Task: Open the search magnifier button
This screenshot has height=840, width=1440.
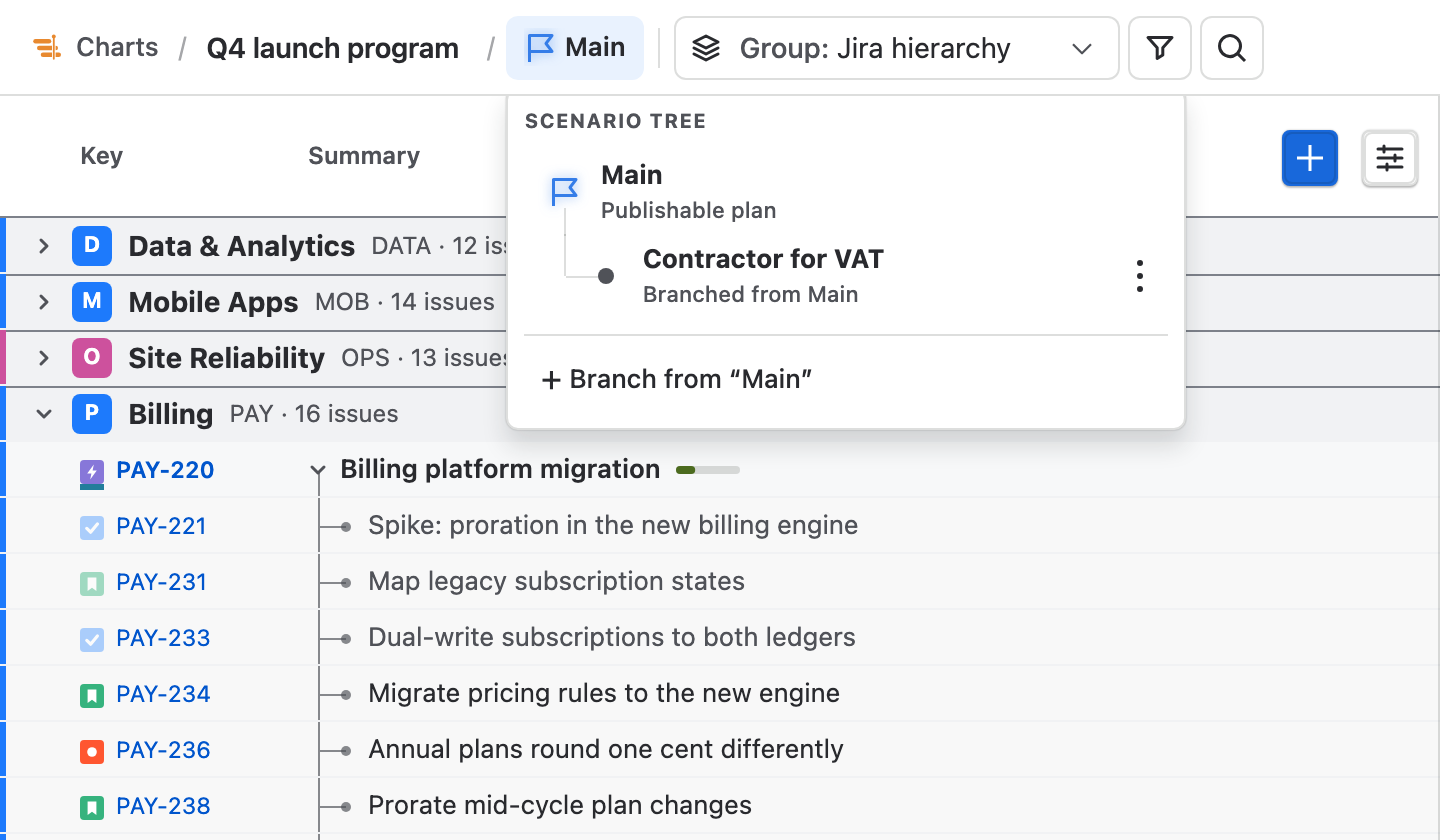Action: tap(1231, 48)
